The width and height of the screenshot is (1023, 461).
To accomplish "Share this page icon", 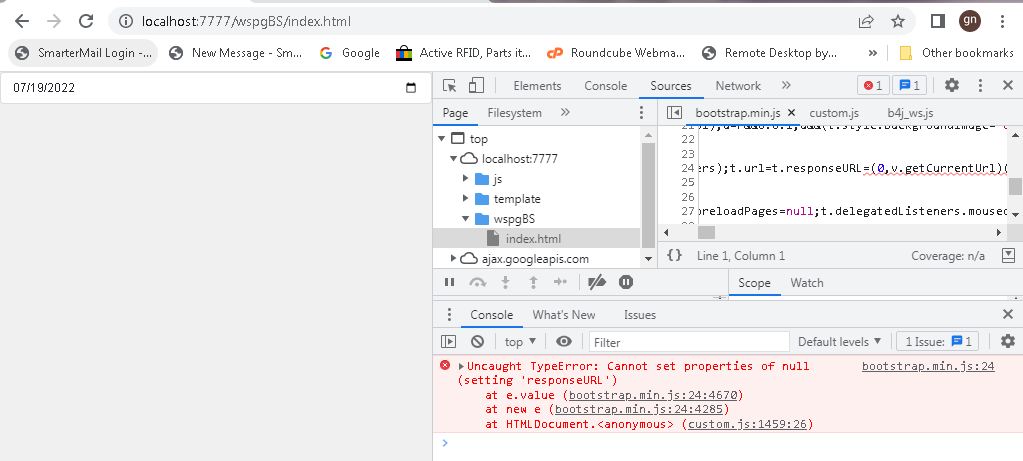I will click(866, 22).
